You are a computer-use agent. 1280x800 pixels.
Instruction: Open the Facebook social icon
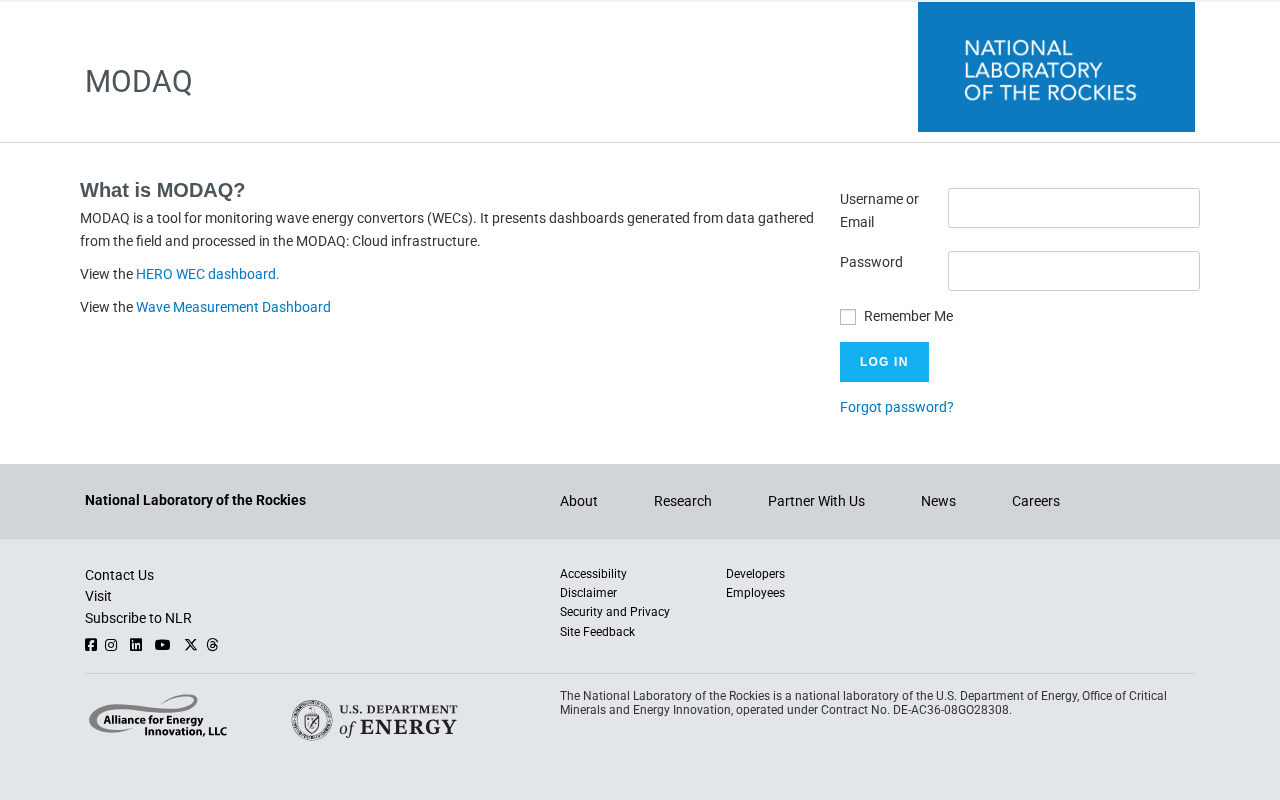(91, 645)
